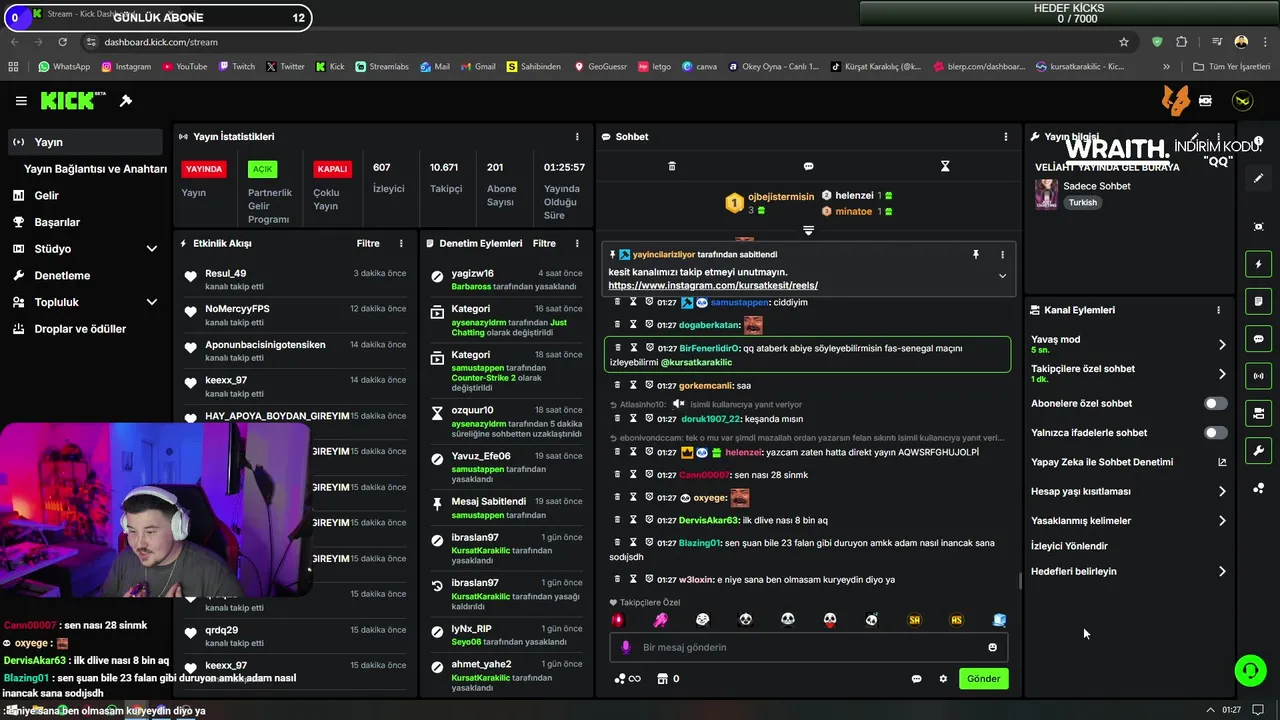Collapse the pinned message chevron
Viewport: 1280px width, 720px height.
(x=1002, y=276)
